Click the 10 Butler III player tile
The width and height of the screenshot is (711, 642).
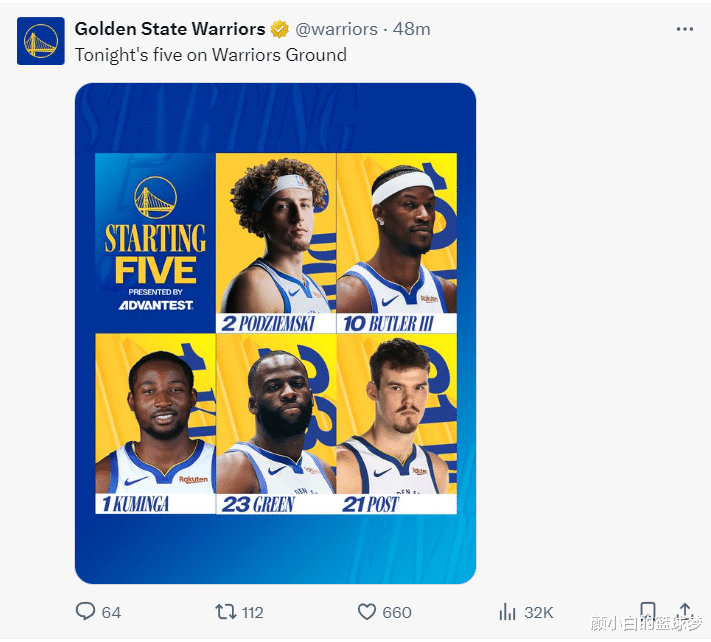(x=397, y=242)
